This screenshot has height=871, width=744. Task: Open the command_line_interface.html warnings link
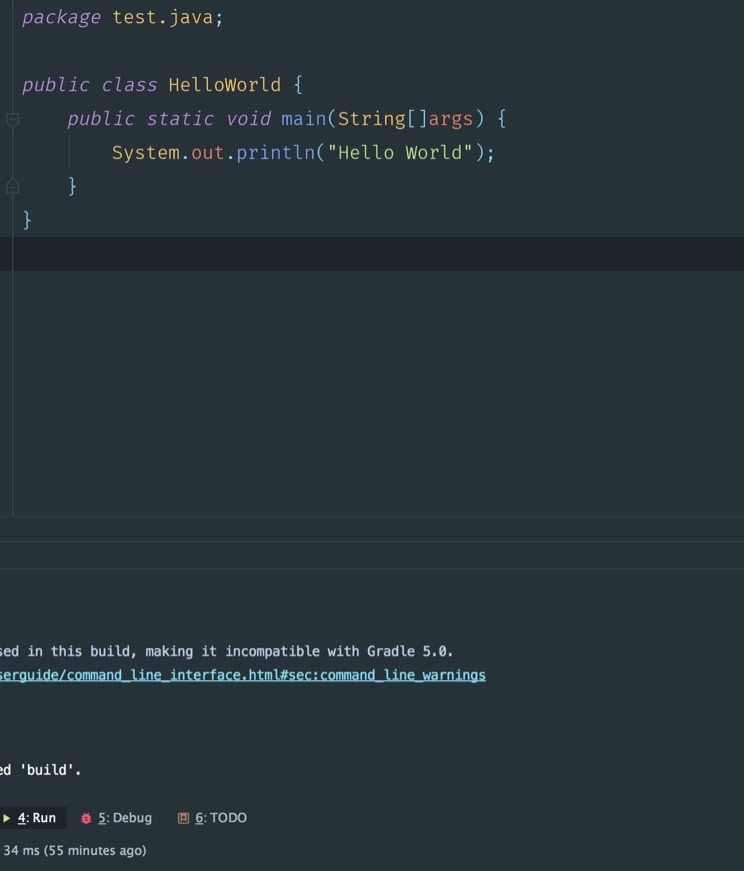tap(242, 675)
